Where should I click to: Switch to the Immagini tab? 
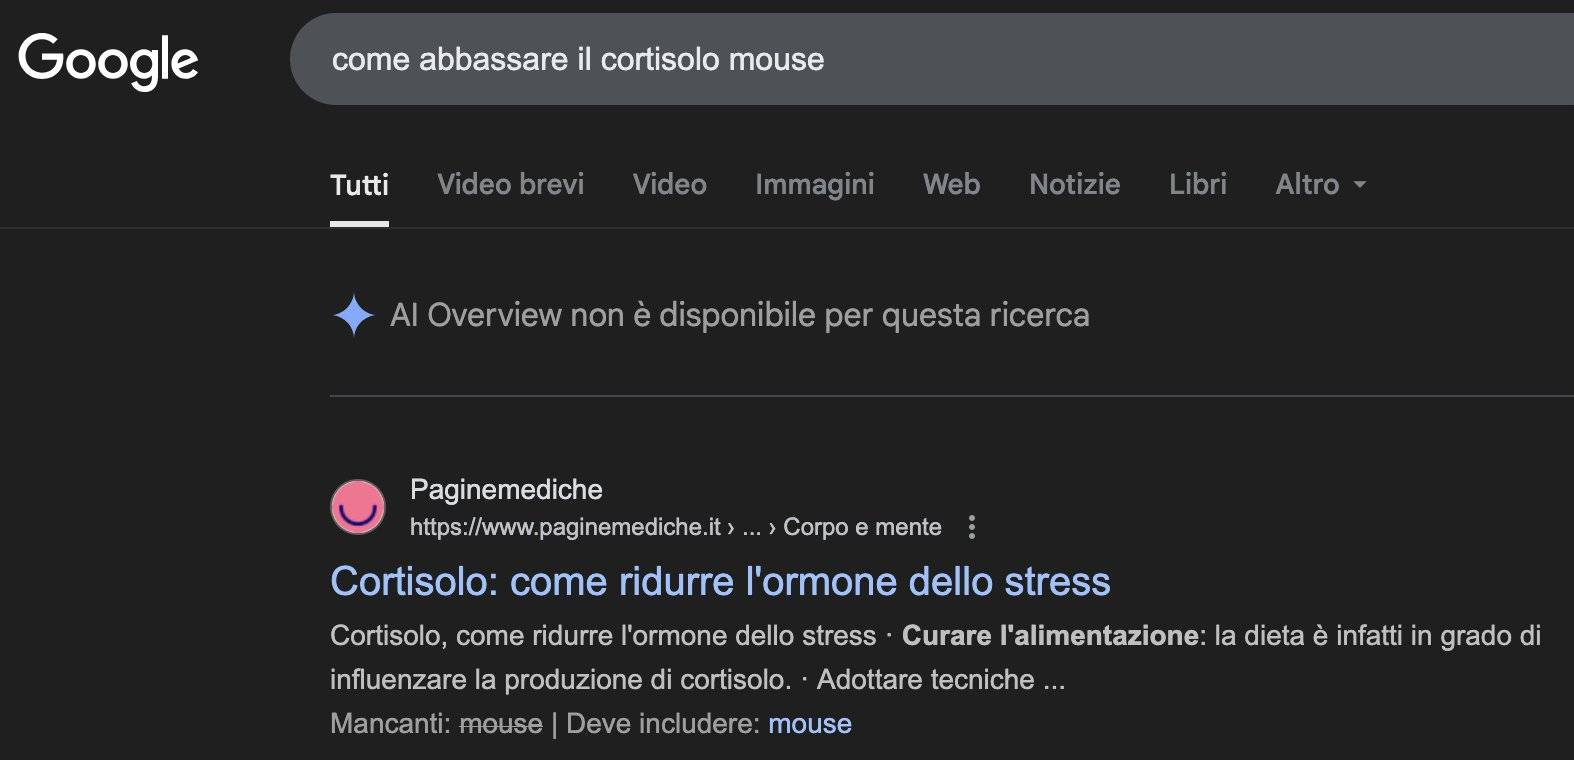[814, 185]
